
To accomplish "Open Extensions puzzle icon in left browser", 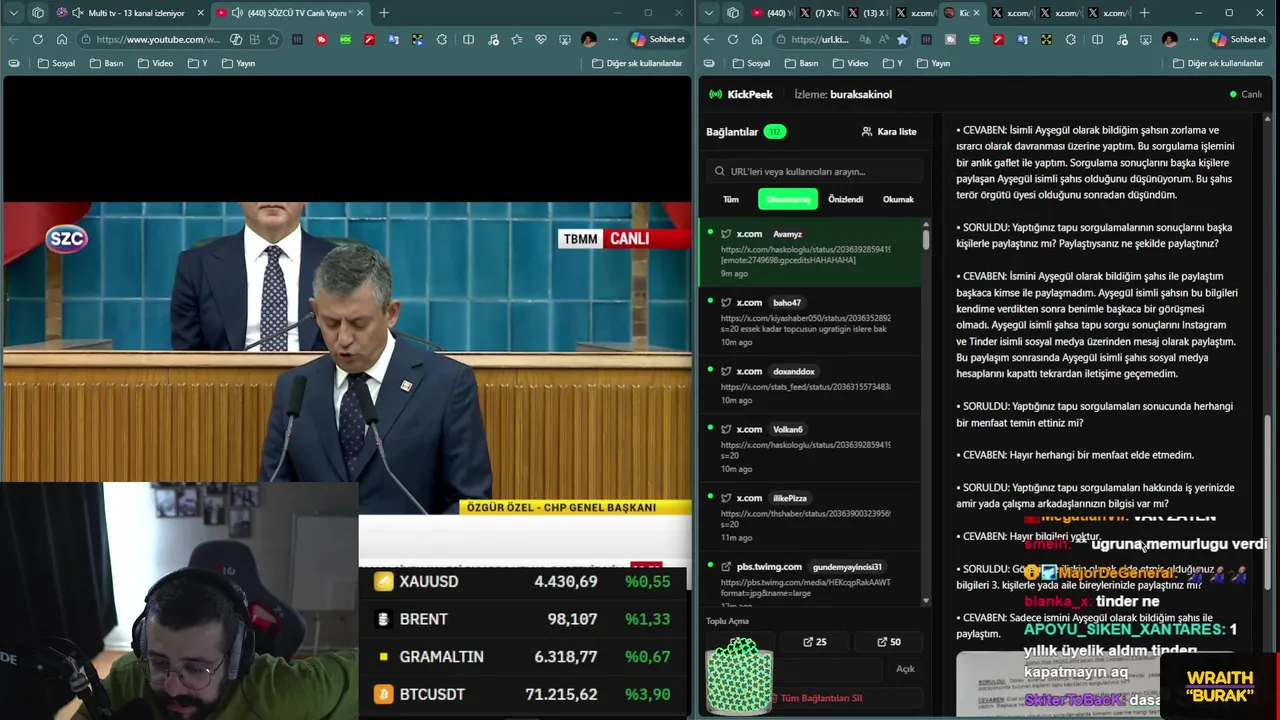I will [x=441, y=39].
